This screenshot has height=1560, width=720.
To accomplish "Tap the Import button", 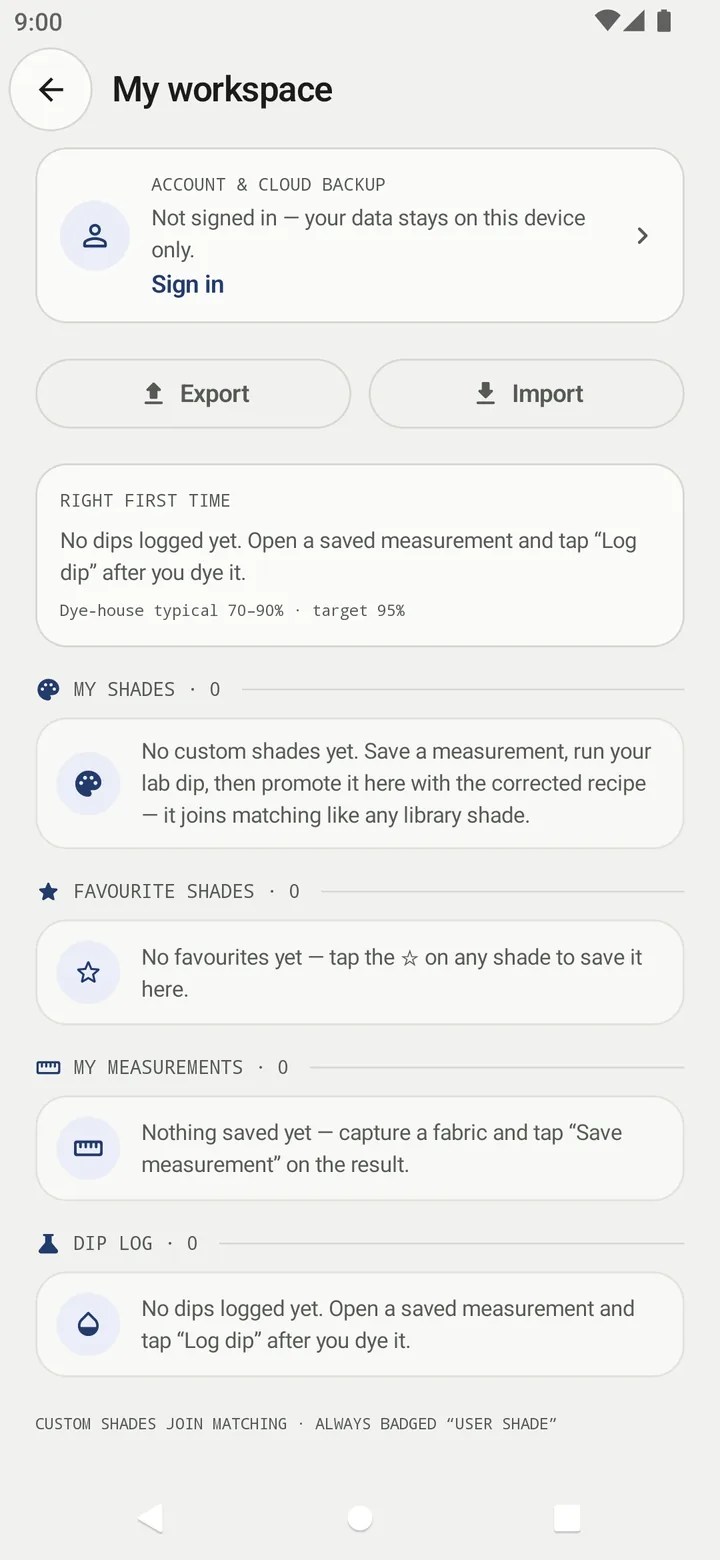I will (x=526, y=394).
